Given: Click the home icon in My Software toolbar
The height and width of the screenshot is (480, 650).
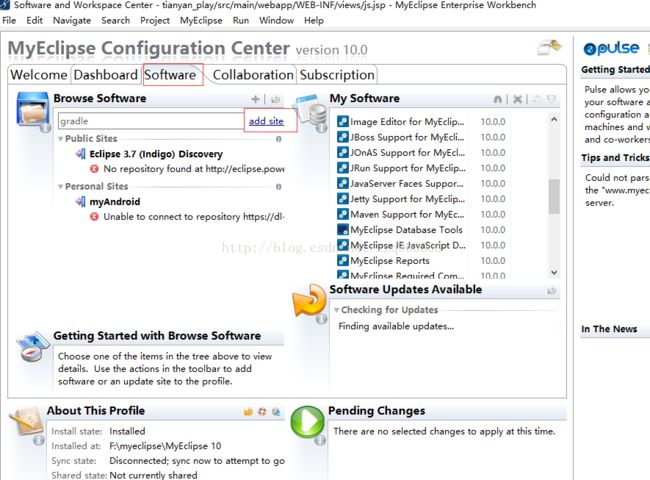Looking at the screenshot, I should point(498,99).
